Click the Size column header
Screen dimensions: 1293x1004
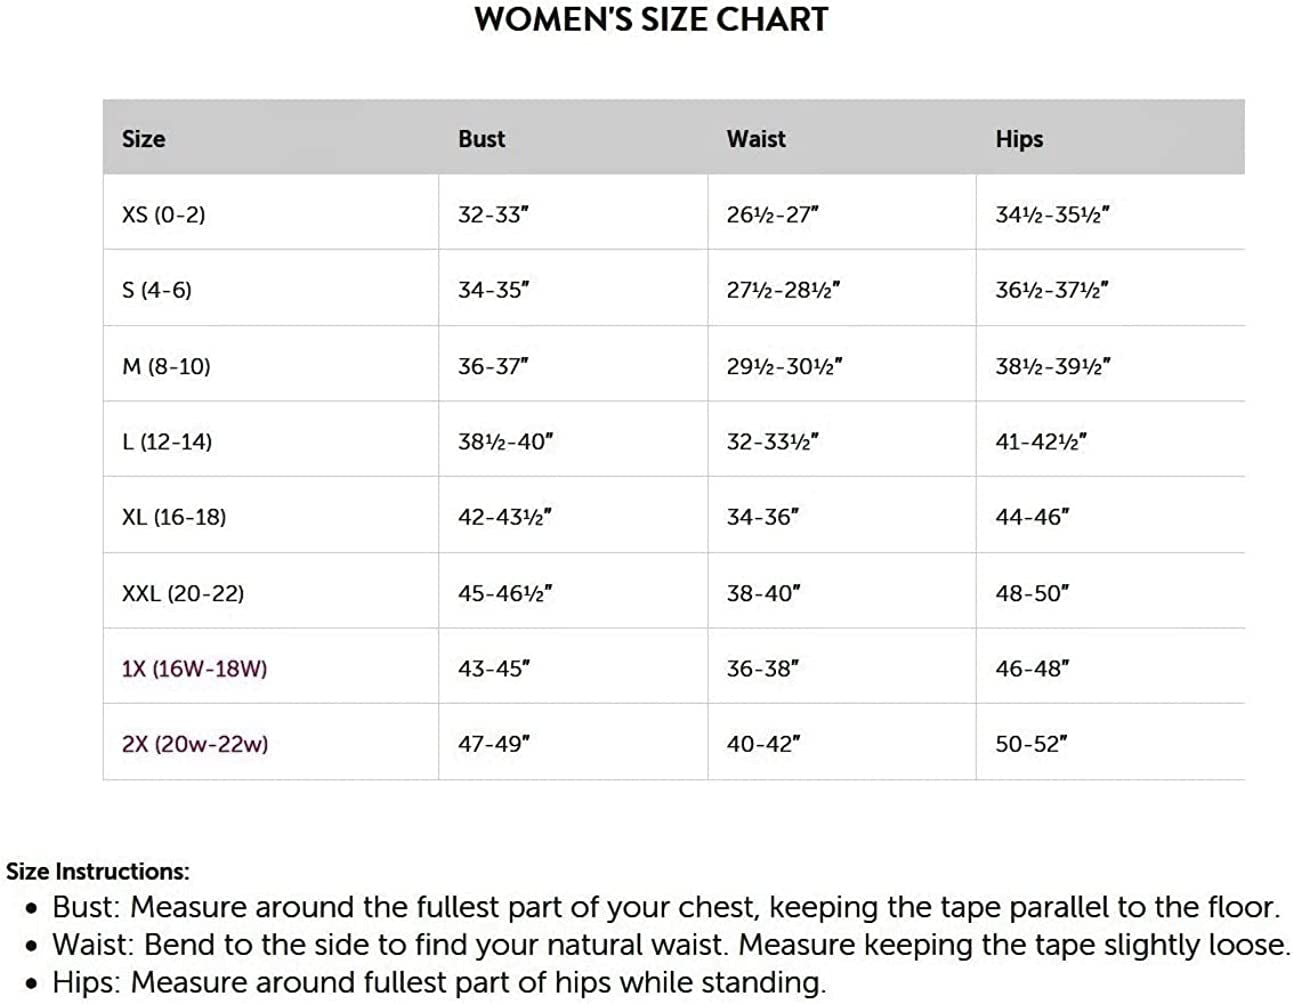(144, 139)
